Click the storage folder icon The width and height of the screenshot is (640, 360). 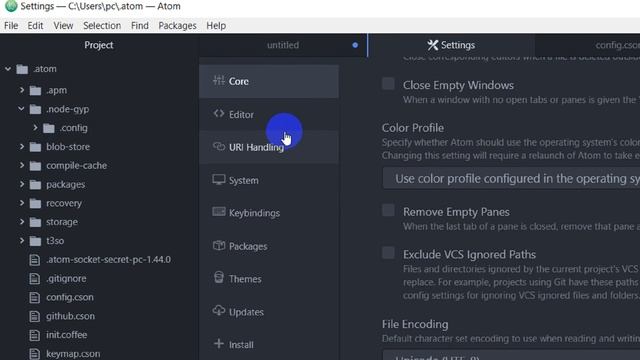pyautogui.click(x=36, y=222)
